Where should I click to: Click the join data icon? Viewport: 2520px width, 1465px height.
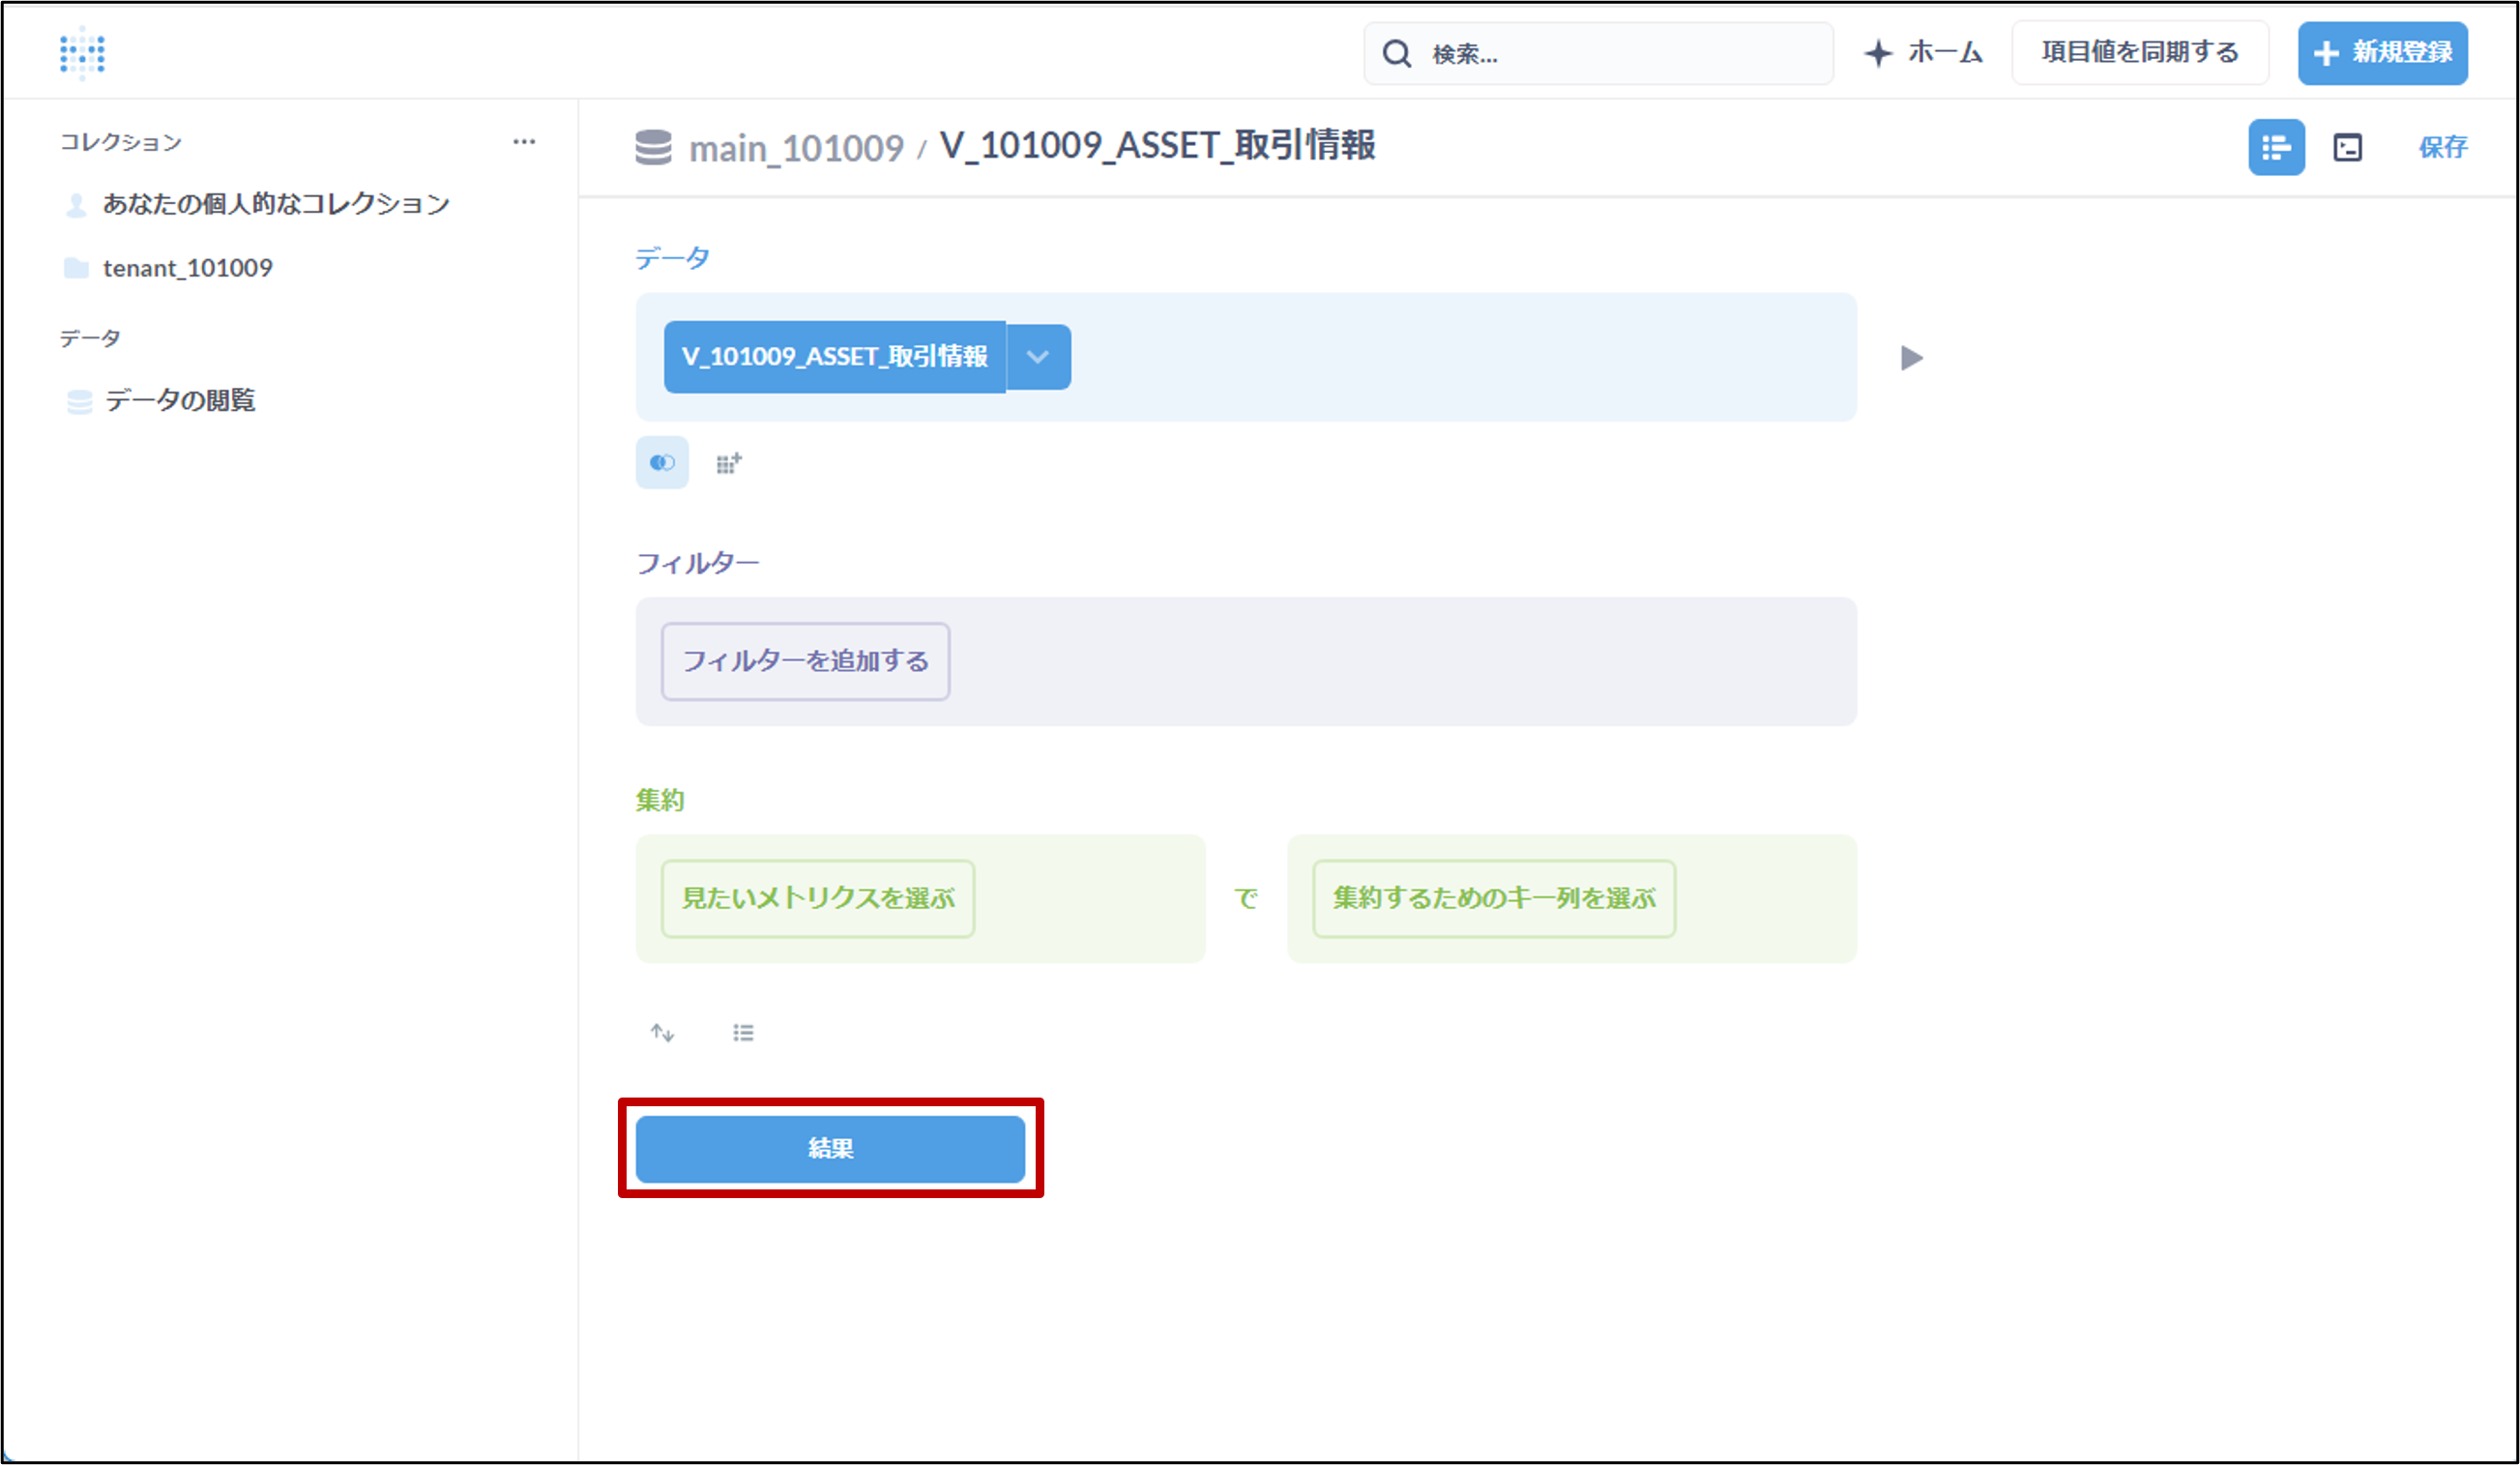[x=662, y=462]
